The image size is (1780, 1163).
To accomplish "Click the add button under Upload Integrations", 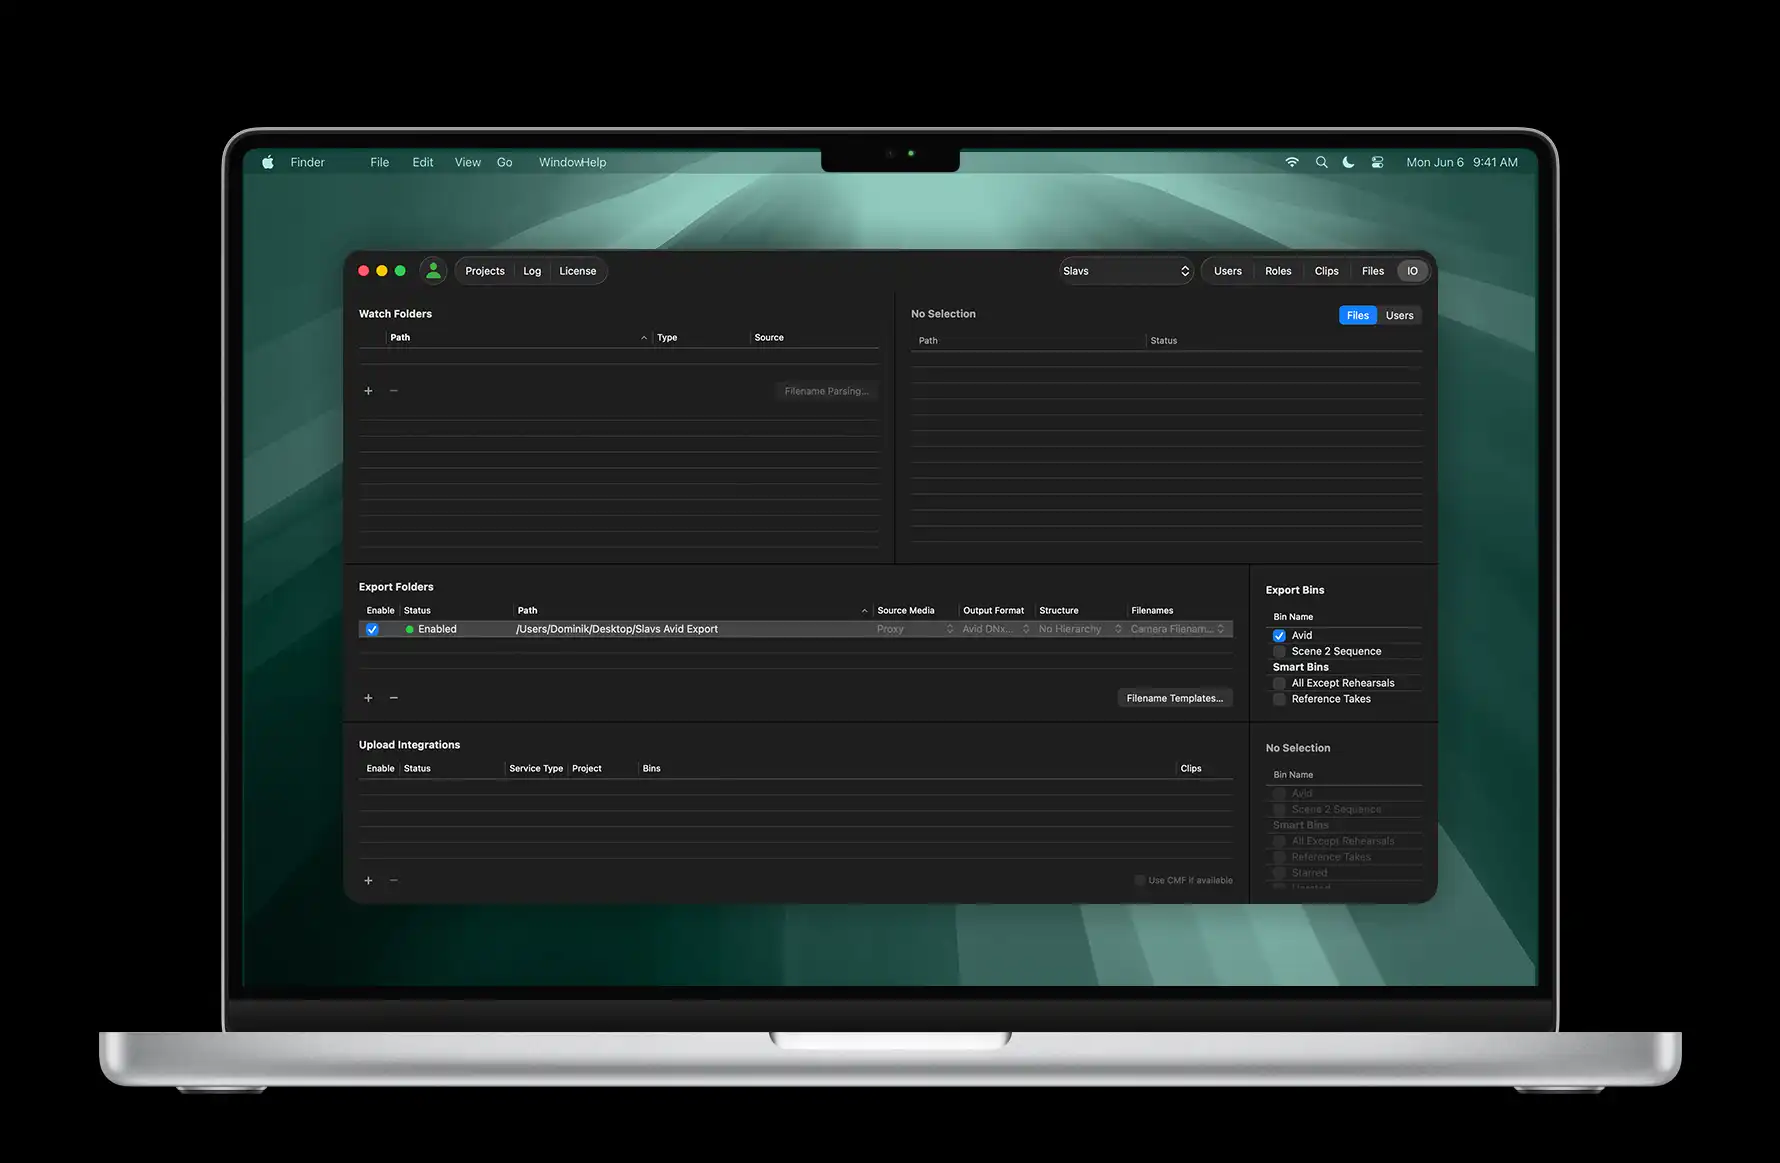I will click(368, 880).
